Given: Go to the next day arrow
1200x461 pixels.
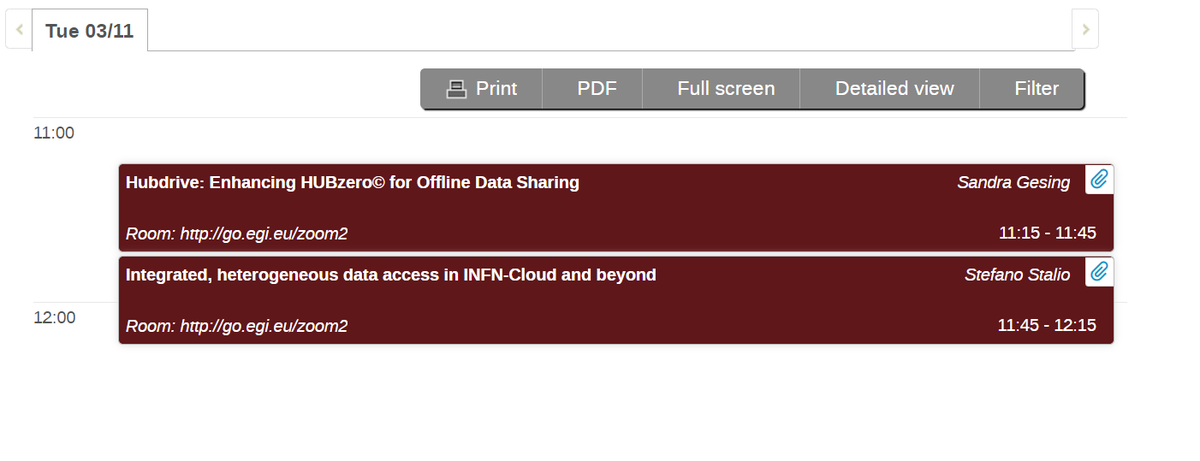Looking at the screenshot, I should (x=1085, y=30).
